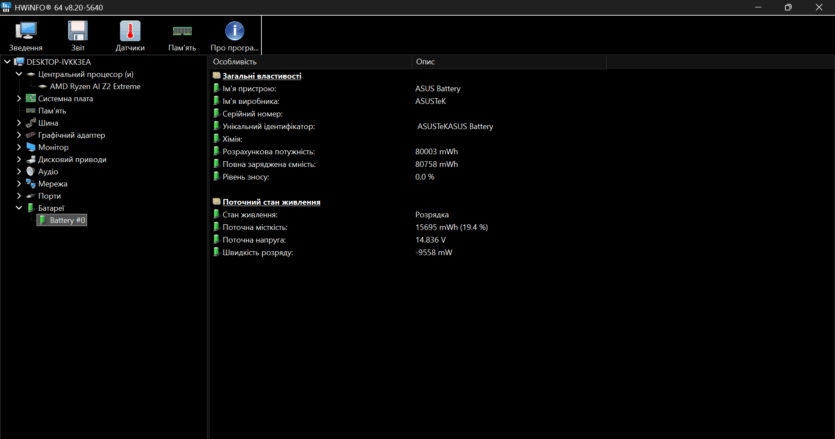Click the Особливість column header
The image size is (835, 439).
click(234, 62)
